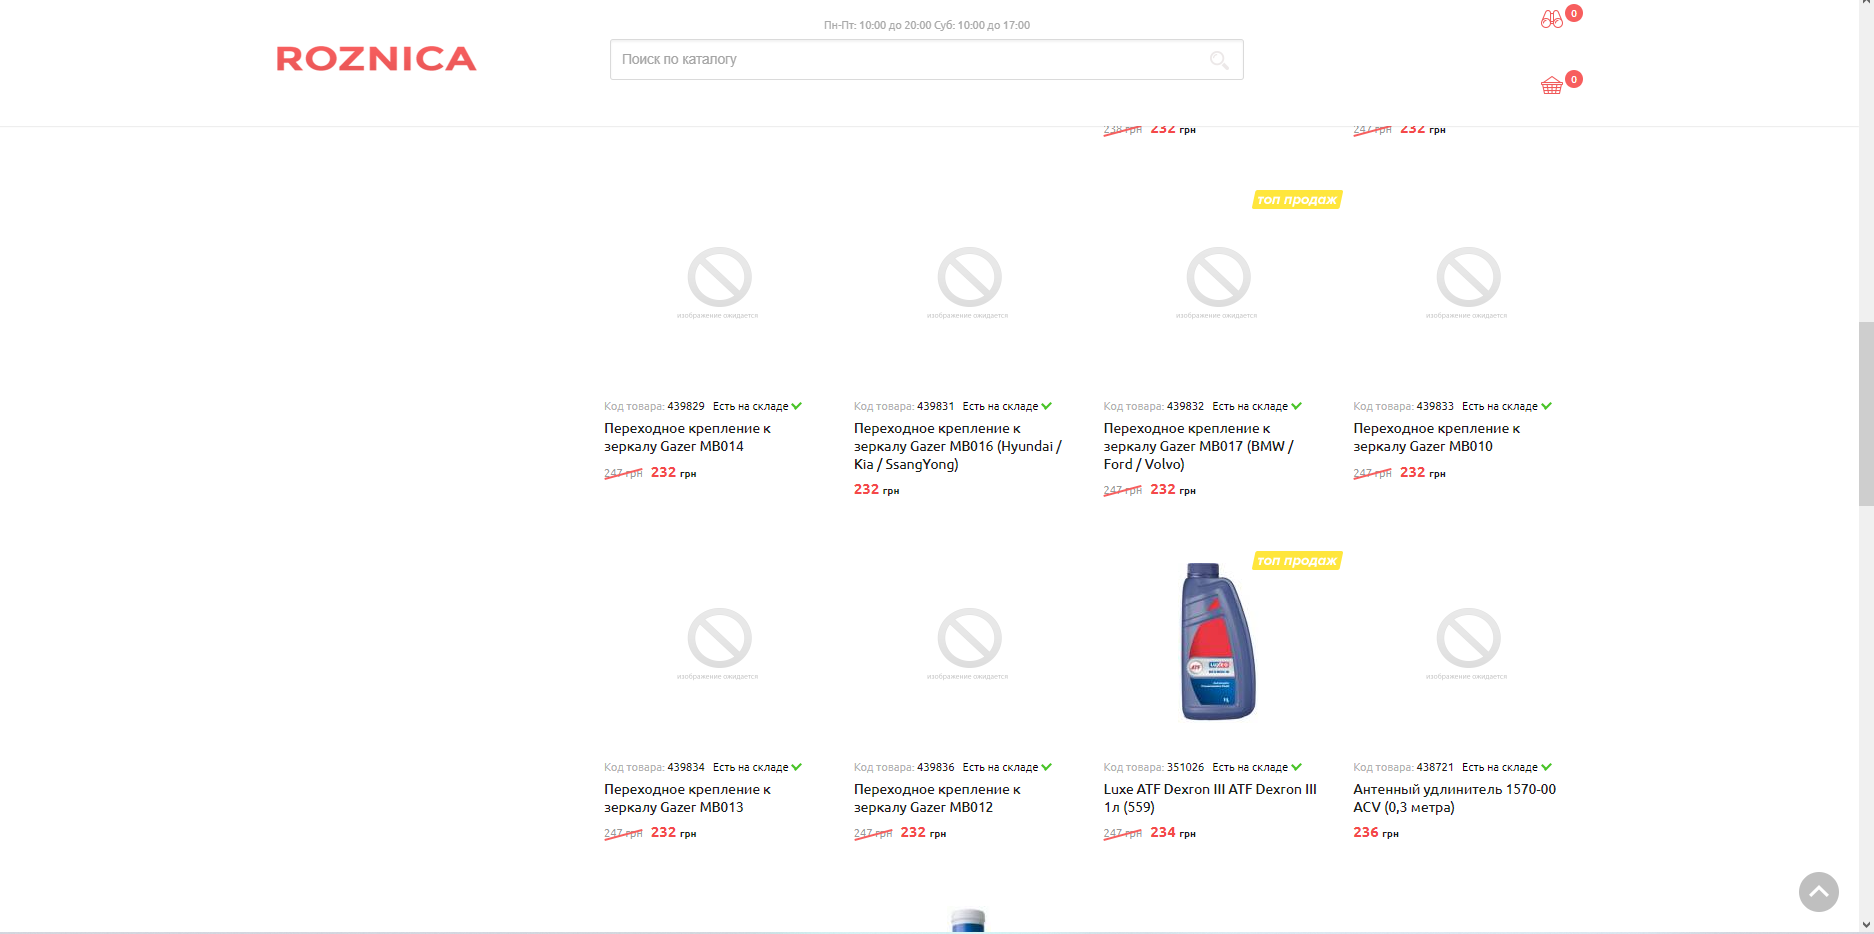
Task: Click the magnifier search icon
Action: 1219,60
